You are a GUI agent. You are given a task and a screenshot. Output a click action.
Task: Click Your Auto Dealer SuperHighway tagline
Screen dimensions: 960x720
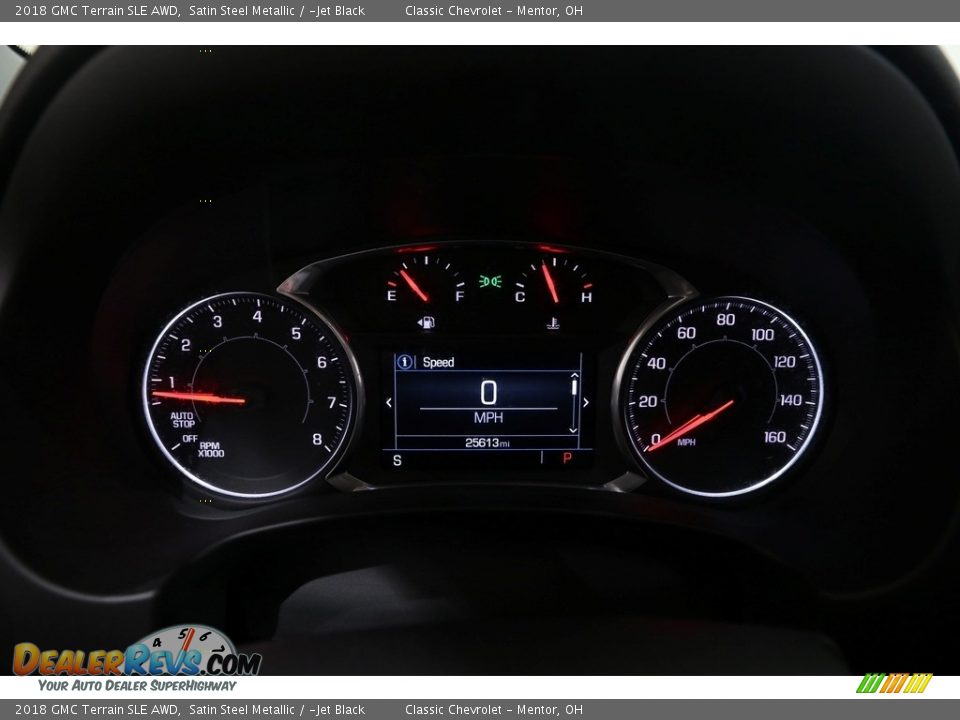[137, 686]
